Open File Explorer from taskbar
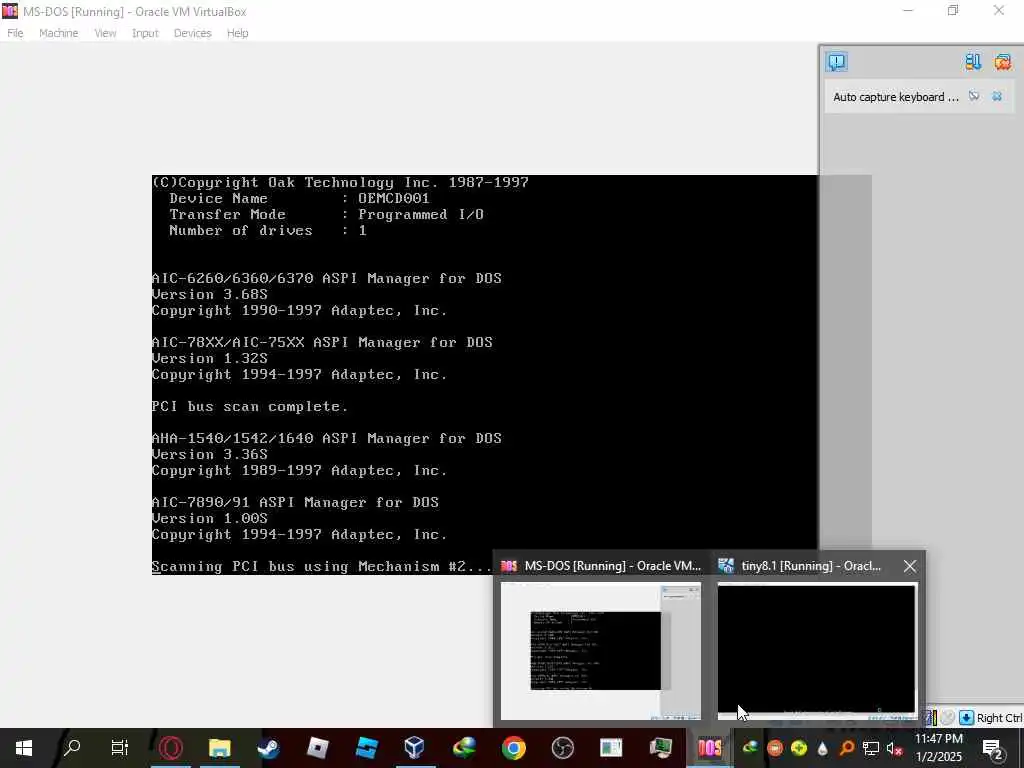The image size is (1024, 768). tap(219, 748)
